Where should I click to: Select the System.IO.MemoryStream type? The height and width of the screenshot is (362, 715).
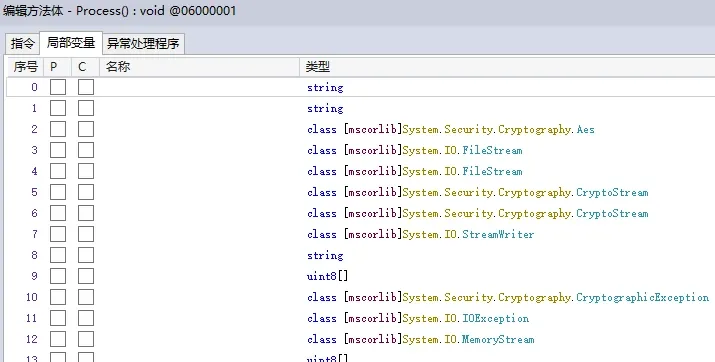(x=420, y=339)
